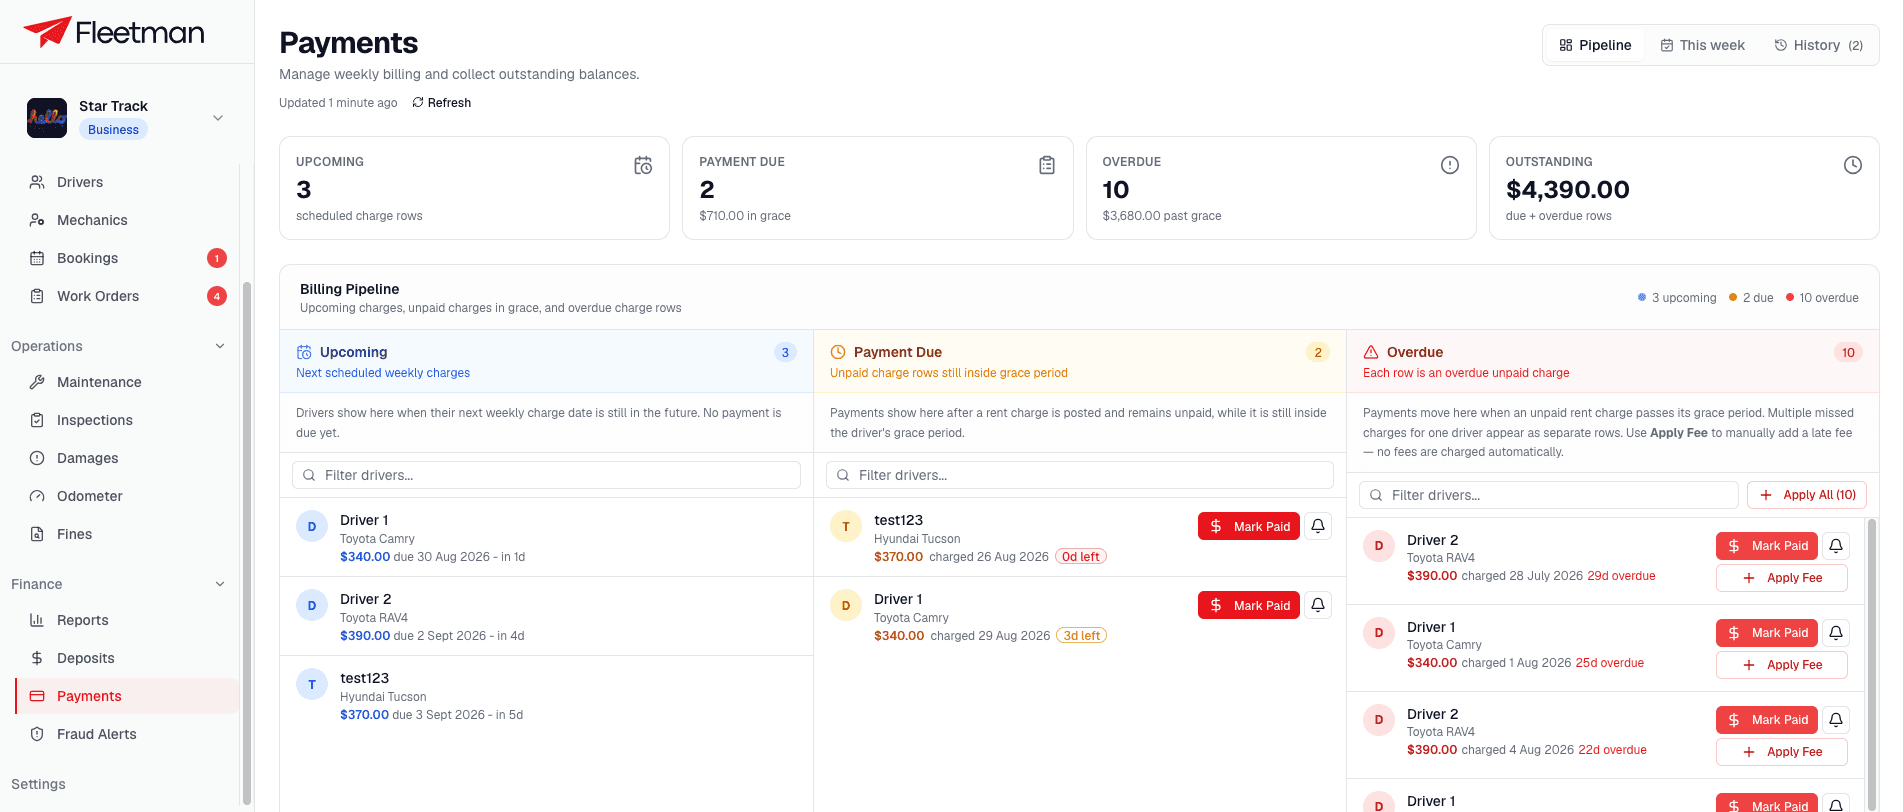1903x812 pixels.
Task: Click the '0d left' badge
Action: (x=1081, y=557)
